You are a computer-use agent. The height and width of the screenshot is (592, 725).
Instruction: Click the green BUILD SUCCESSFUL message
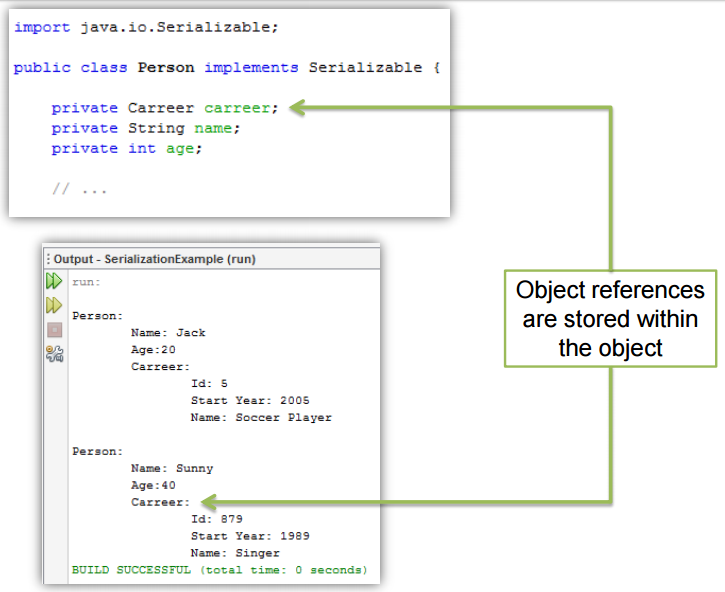tap(219, 569)
